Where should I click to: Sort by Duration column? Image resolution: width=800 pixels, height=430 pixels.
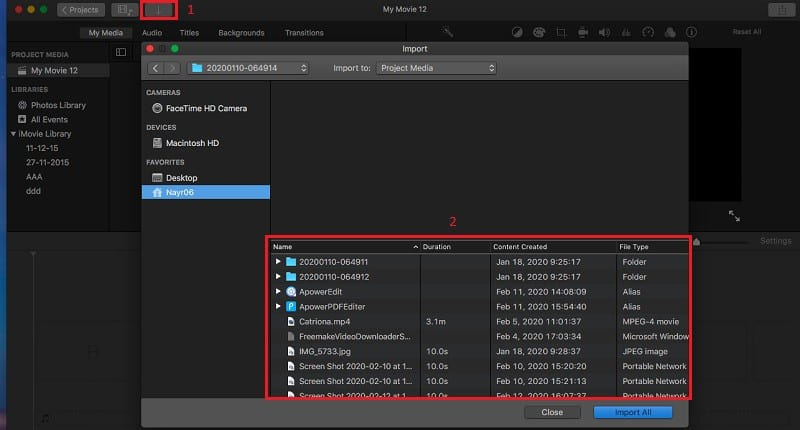455,246
